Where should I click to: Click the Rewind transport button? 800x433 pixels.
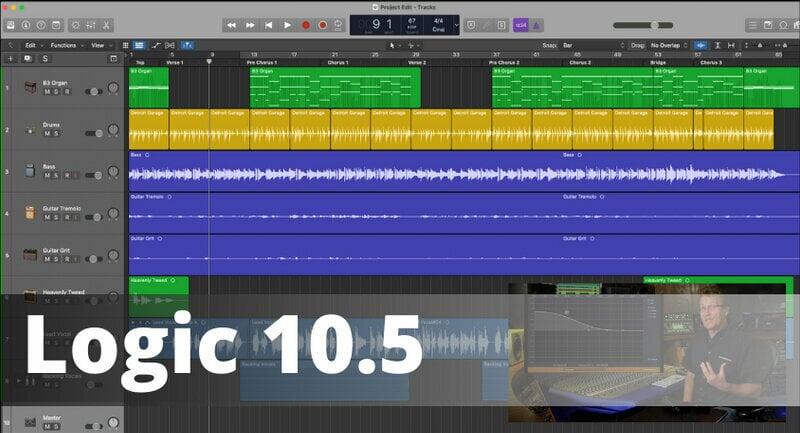coord(232,24)
